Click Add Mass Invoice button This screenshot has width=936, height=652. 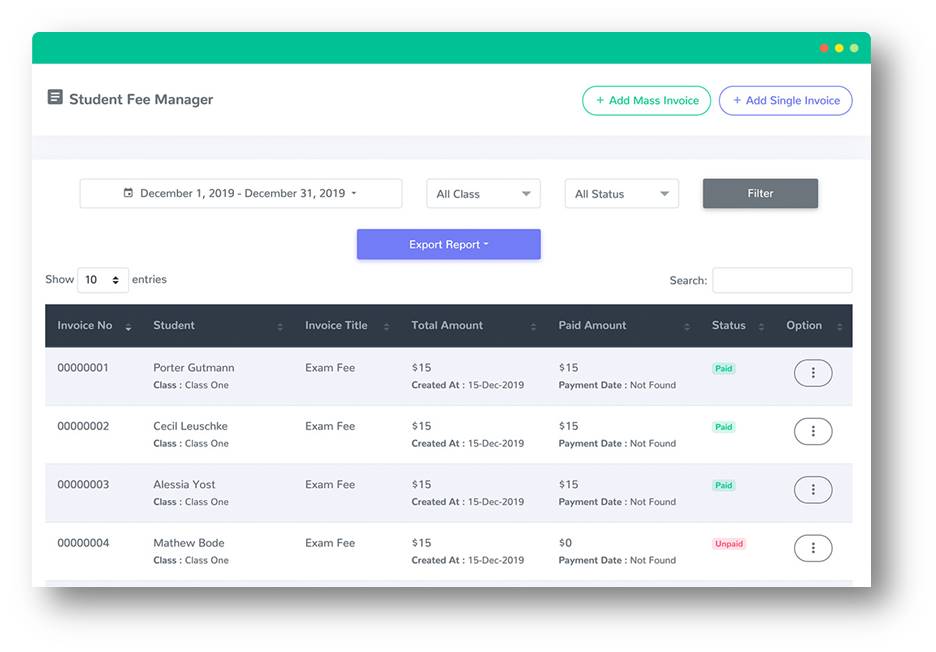pyautogui.click(x=646, y=101)
